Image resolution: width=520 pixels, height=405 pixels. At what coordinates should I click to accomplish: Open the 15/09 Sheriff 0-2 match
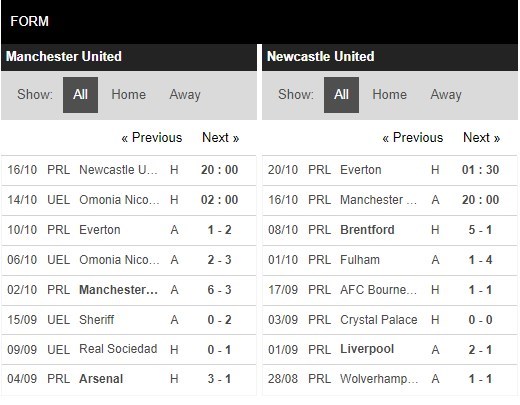tap(129, 320)
